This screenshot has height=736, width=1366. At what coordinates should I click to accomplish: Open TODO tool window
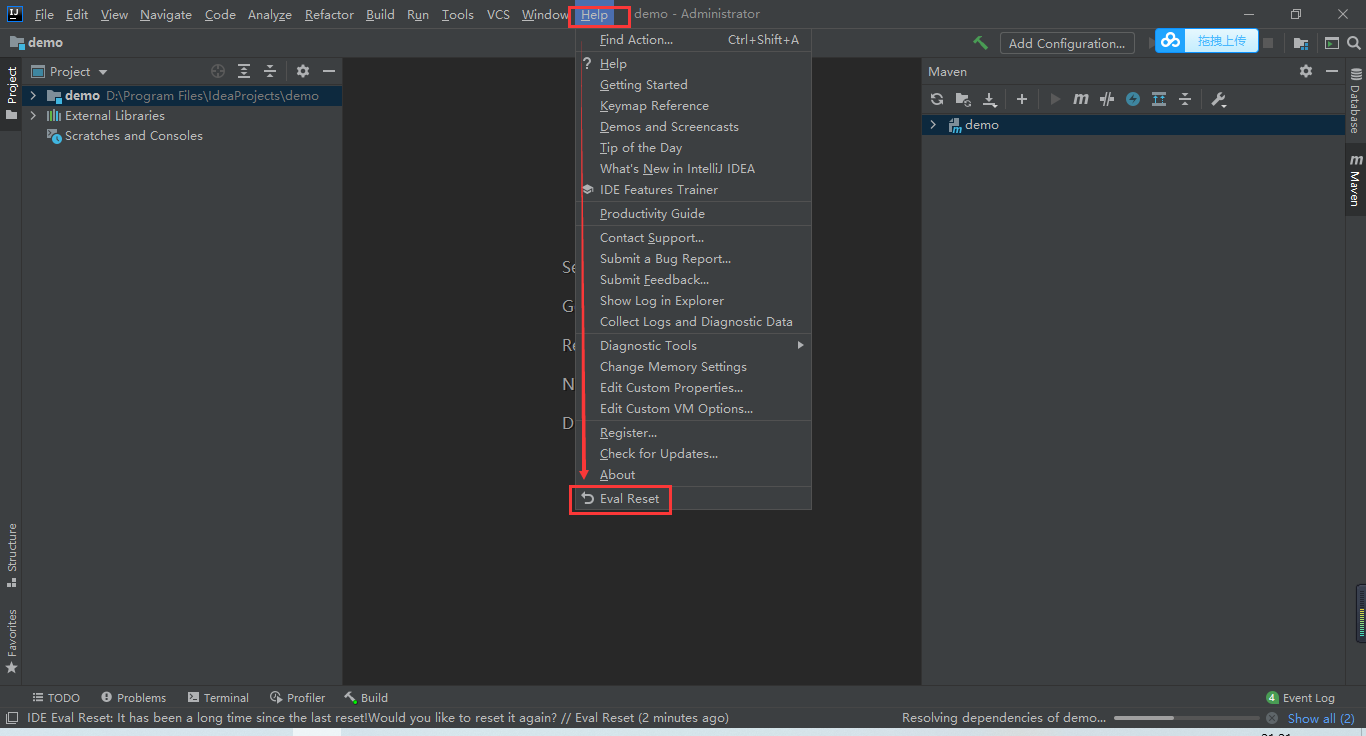(56, 698)
